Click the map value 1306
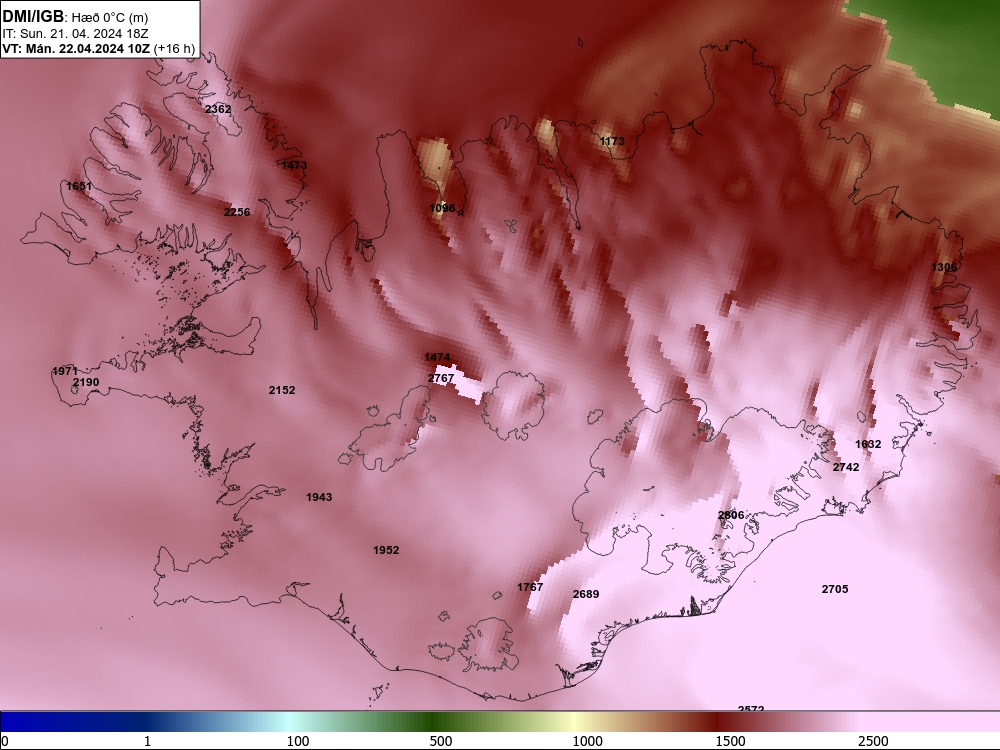 coord(944,267)
